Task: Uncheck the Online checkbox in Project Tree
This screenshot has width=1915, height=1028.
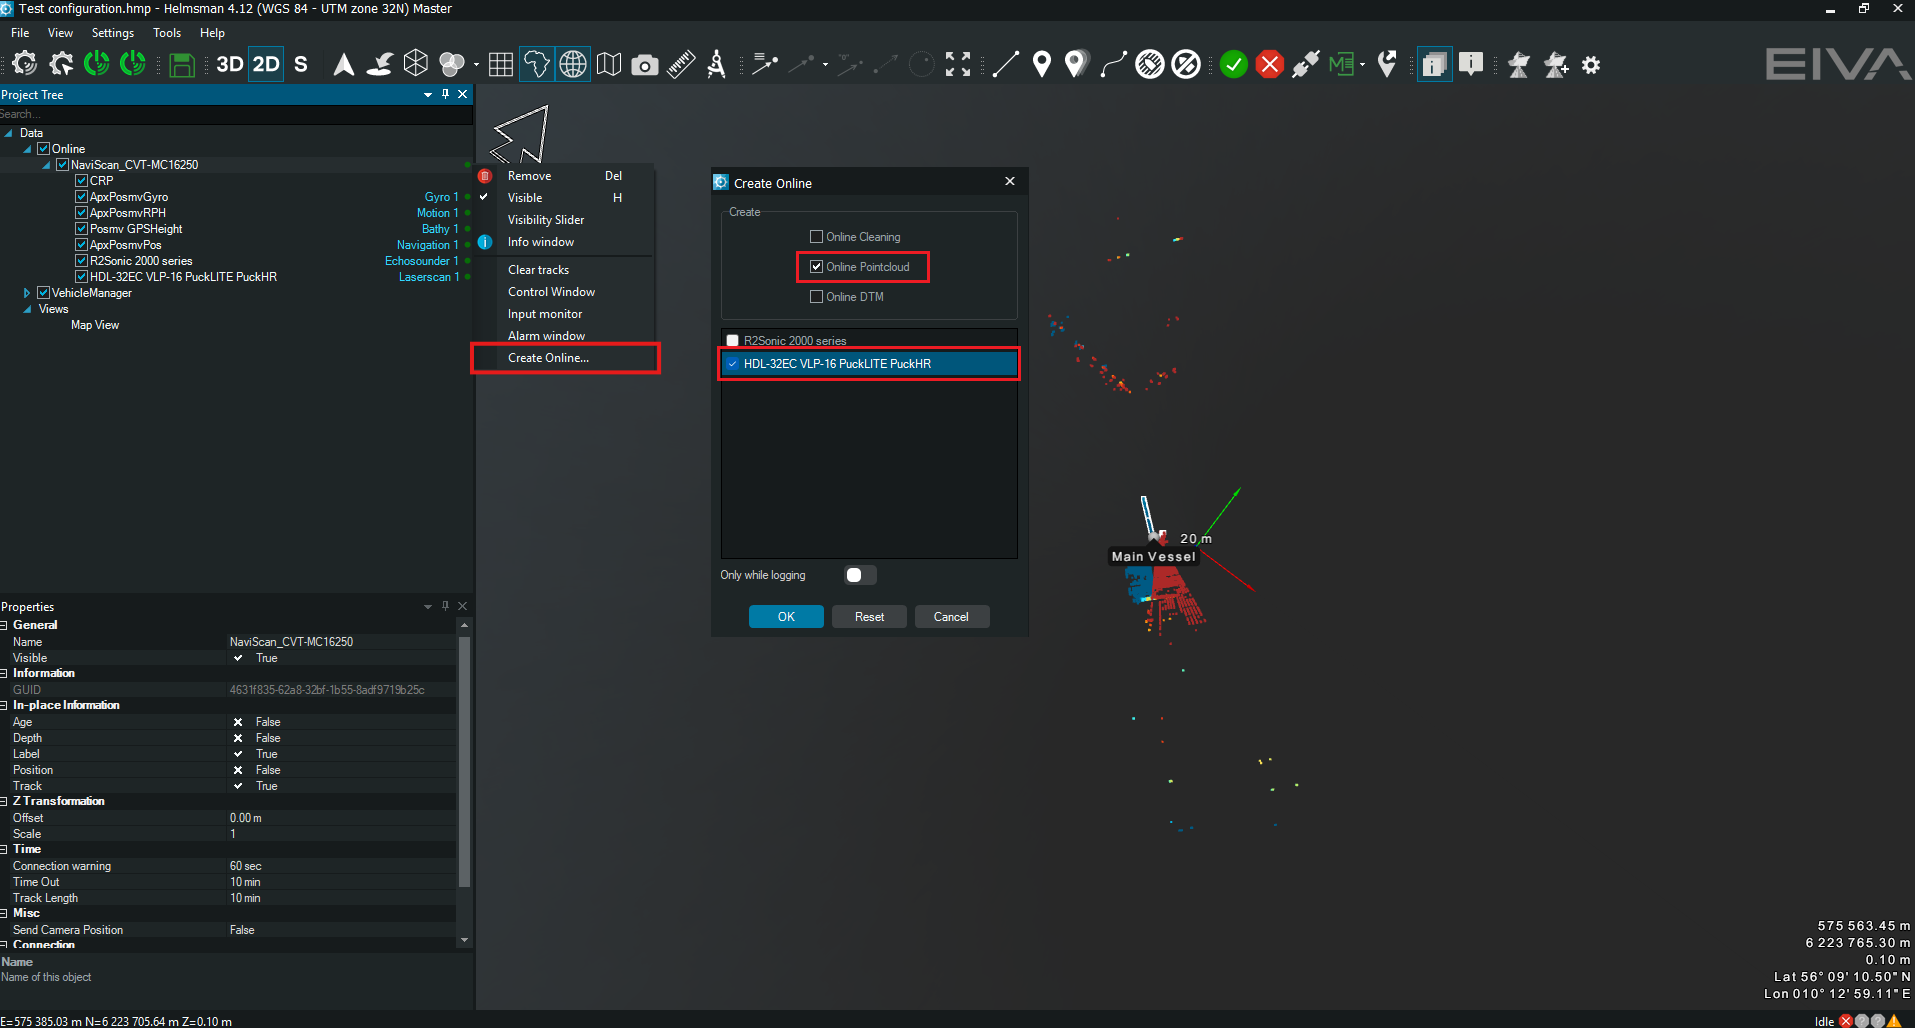Action: [44, 149]
